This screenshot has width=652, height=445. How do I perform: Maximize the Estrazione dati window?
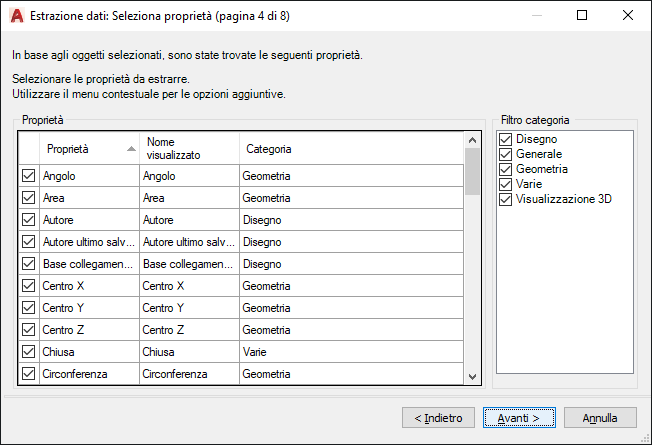[582, 15]
